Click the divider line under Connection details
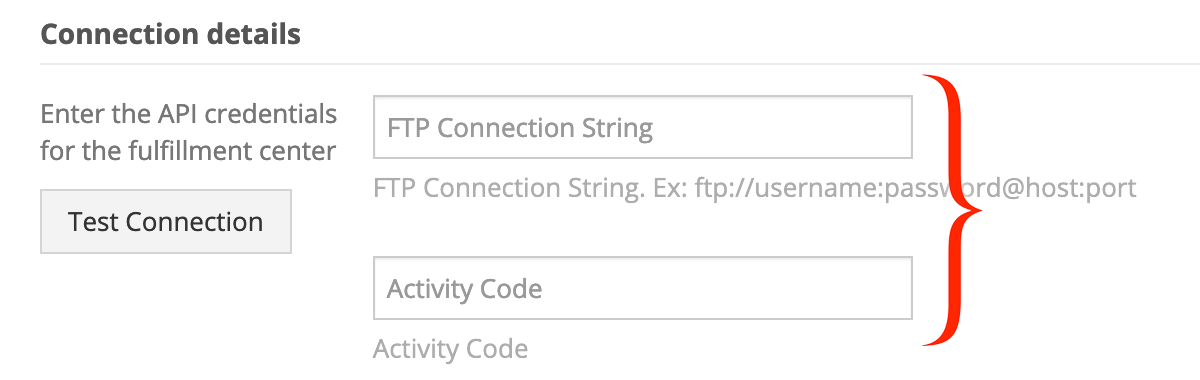This screenshot has width=1200, height=380. tap(620, 64)
